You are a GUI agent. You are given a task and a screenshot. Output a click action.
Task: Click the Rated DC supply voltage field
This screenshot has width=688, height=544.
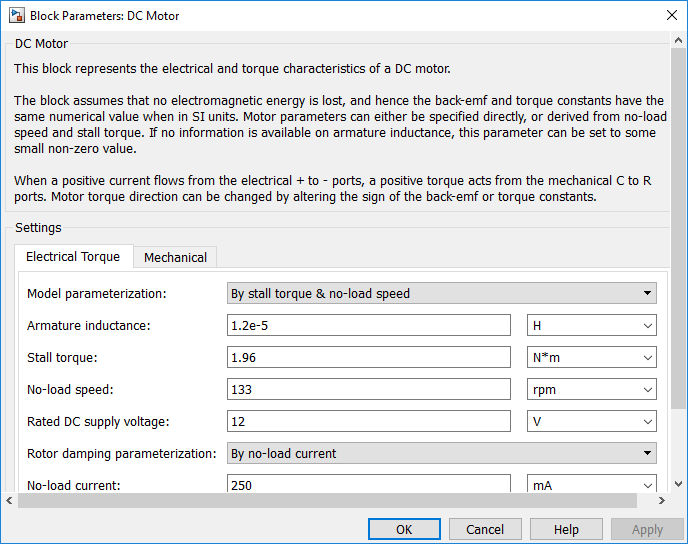[x=370, y=422]
